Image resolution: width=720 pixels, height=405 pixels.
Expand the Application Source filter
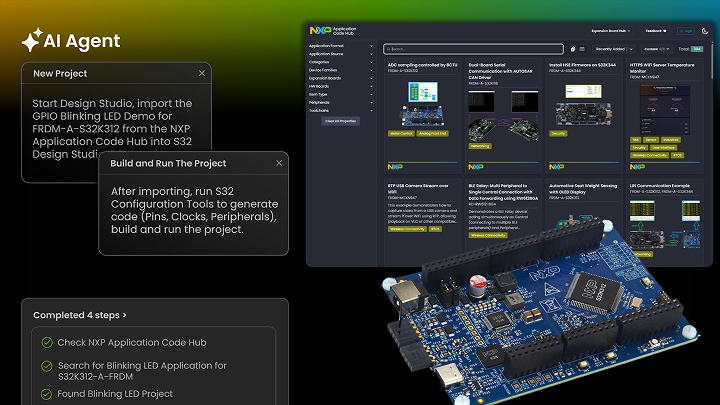click(x=341, y=54)
